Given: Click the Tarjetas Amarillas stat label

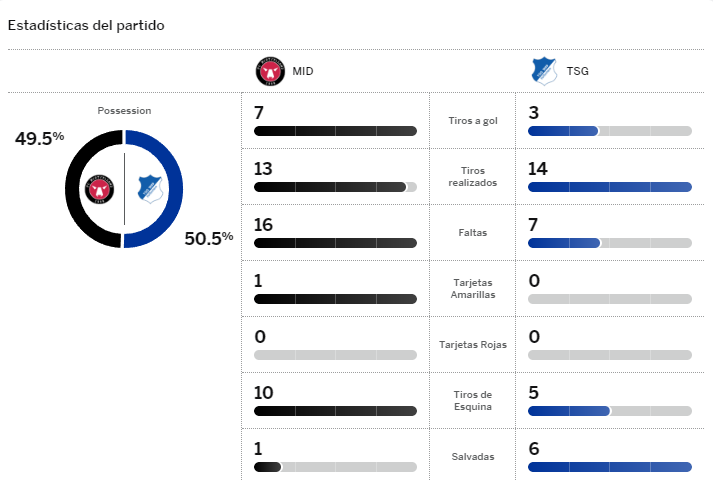Looking at the screenshot, I should tap(474, 289).
